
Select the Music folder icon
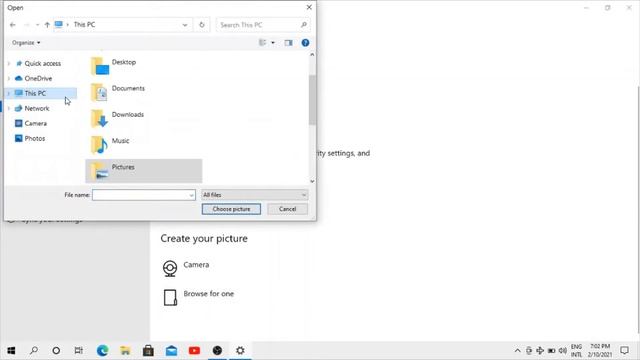coord(100,144)
